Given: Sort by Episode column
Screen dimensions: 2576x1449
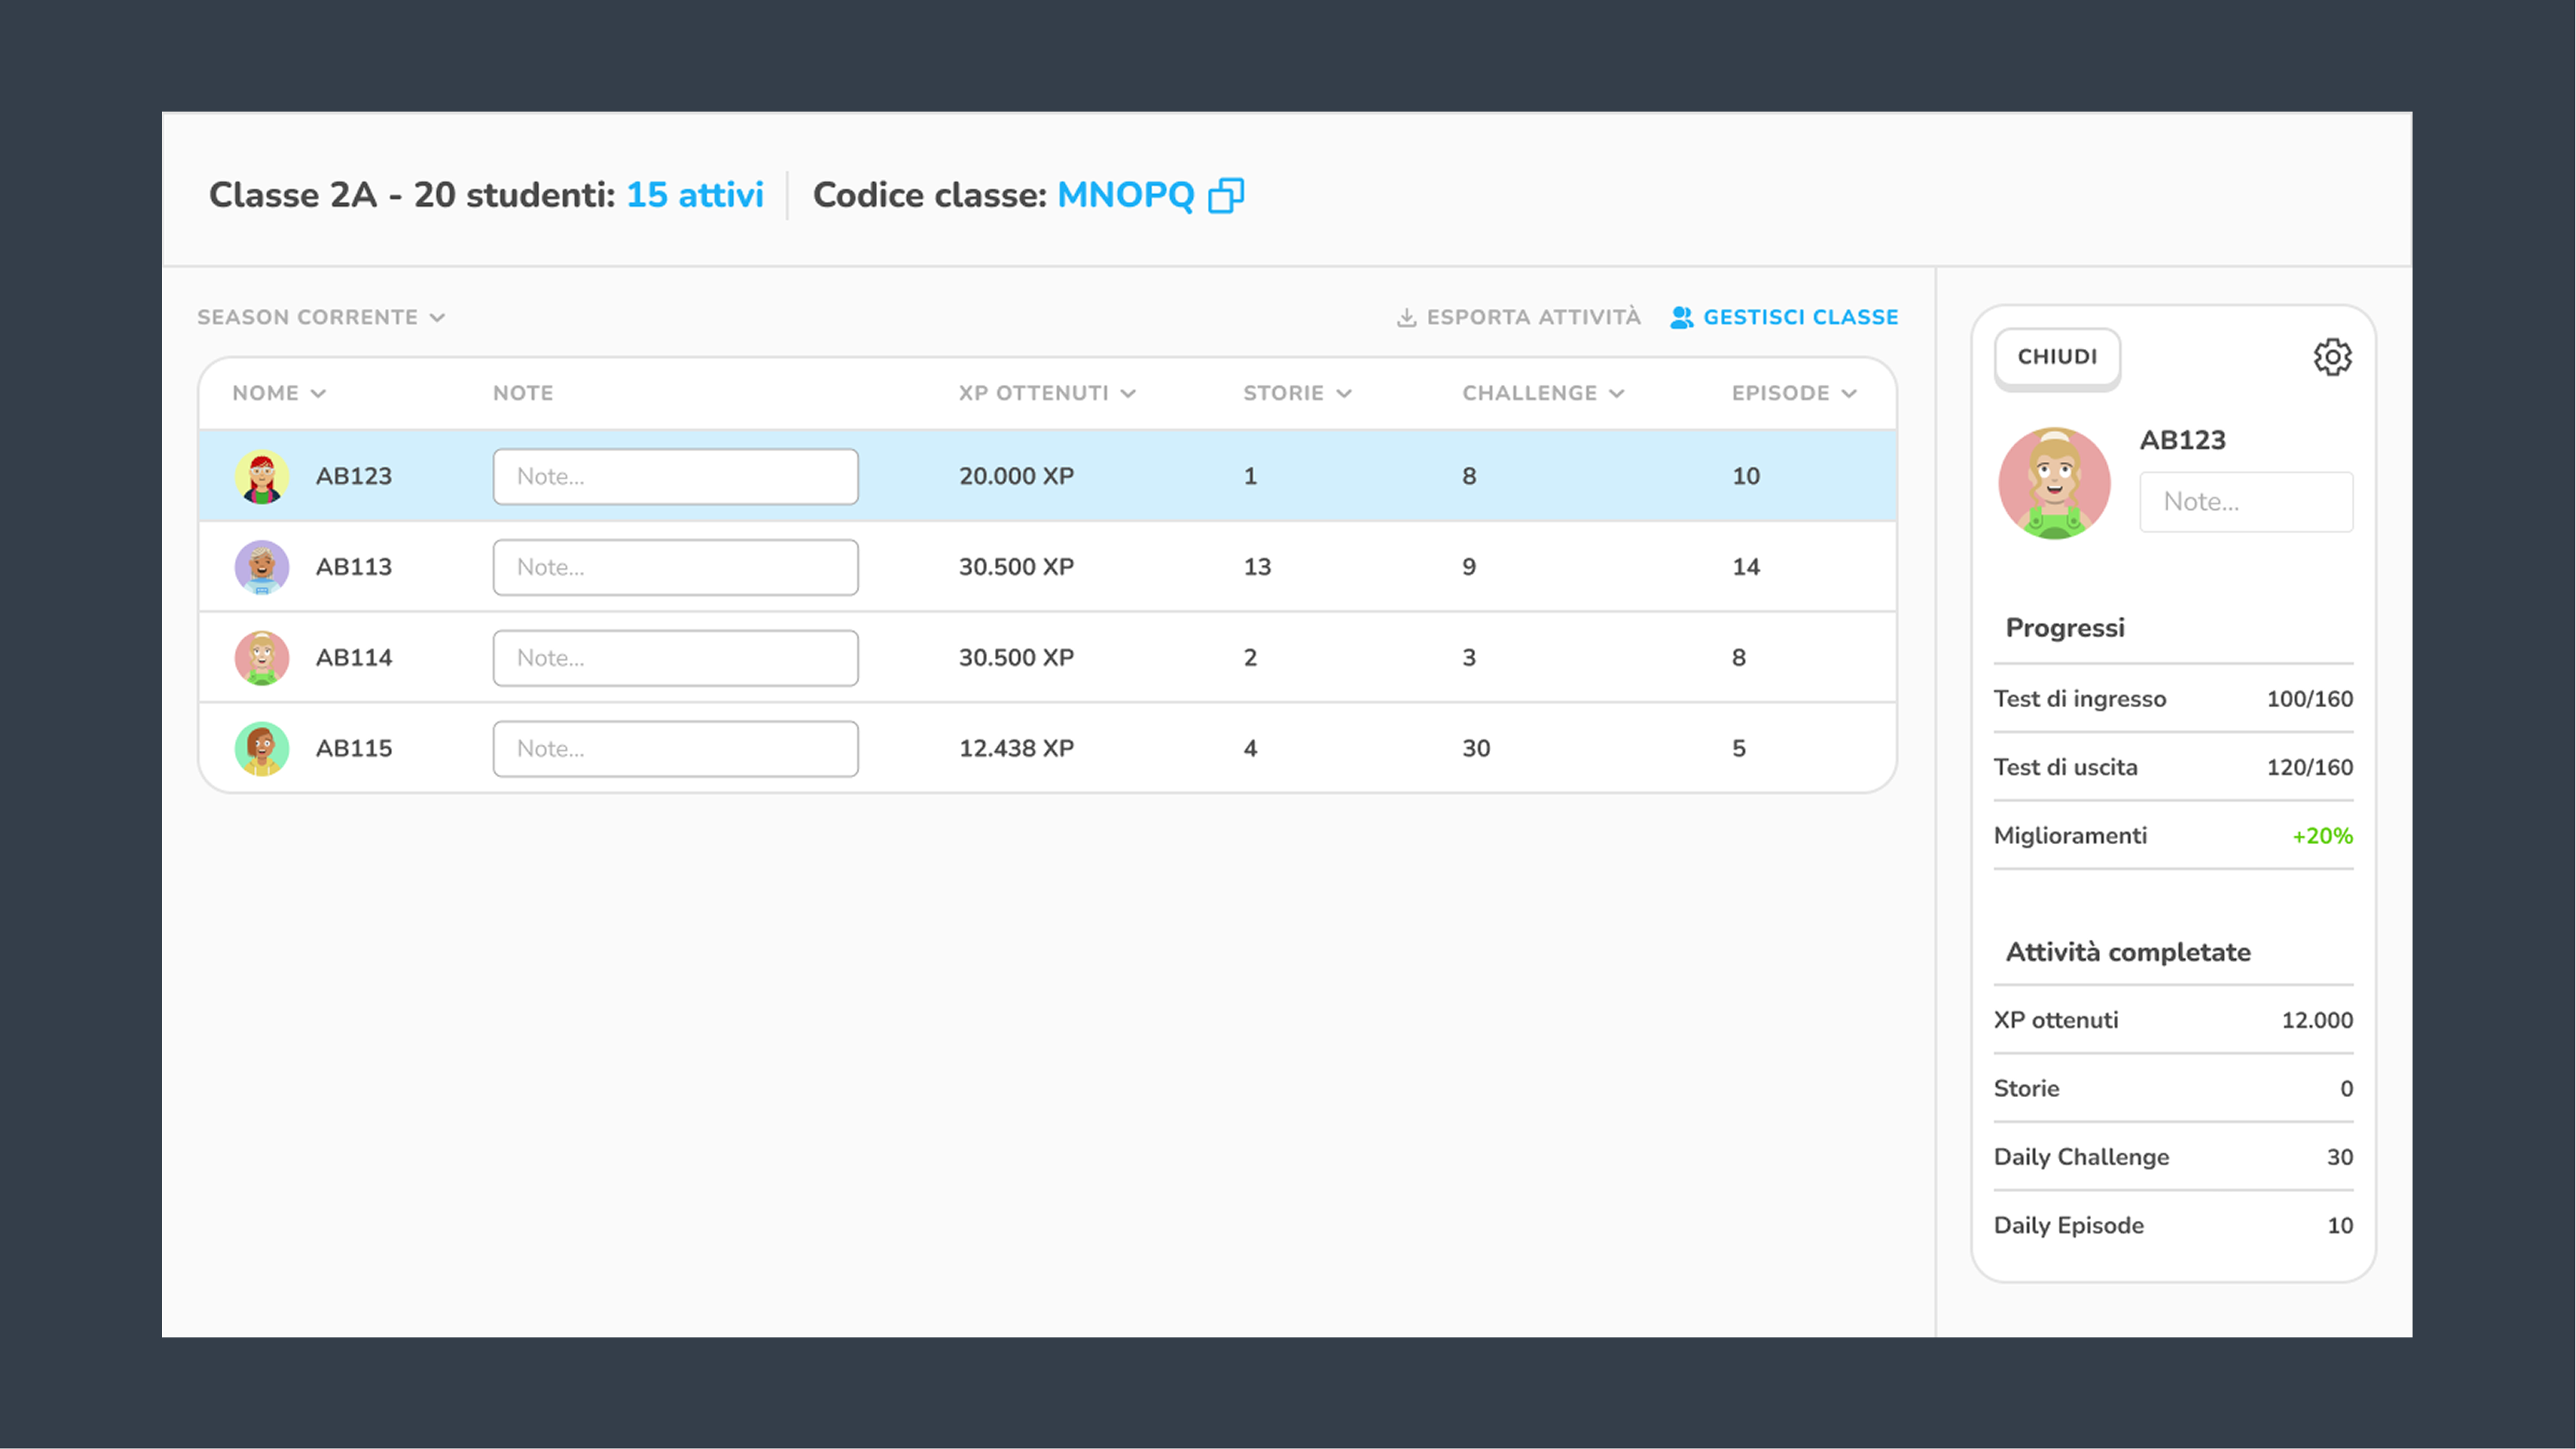Looking at the screenshot, I should coord(1794,393).
